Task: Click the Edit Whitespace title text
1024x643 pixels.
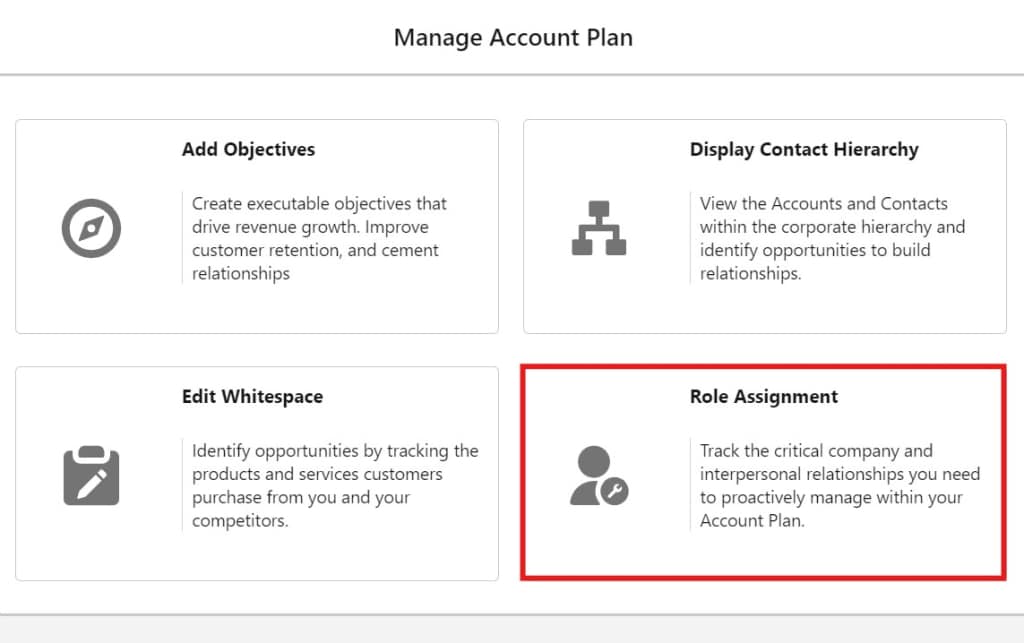Action: point(252,396)
